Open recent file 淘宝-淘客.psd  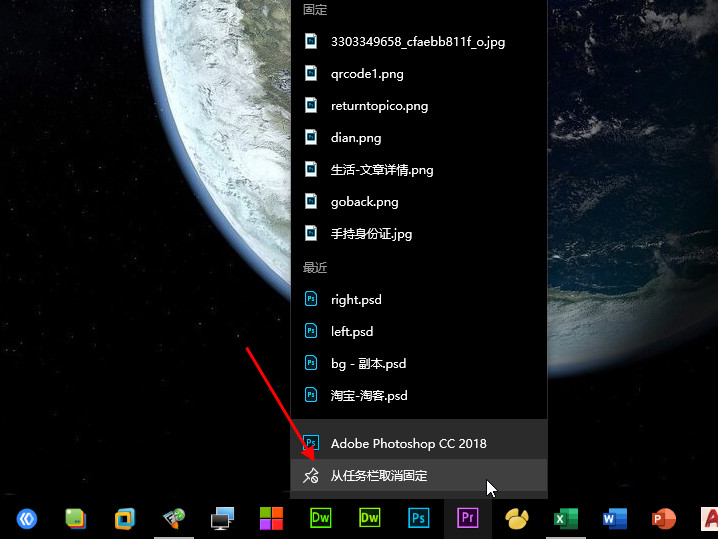[x=369, y=395]
